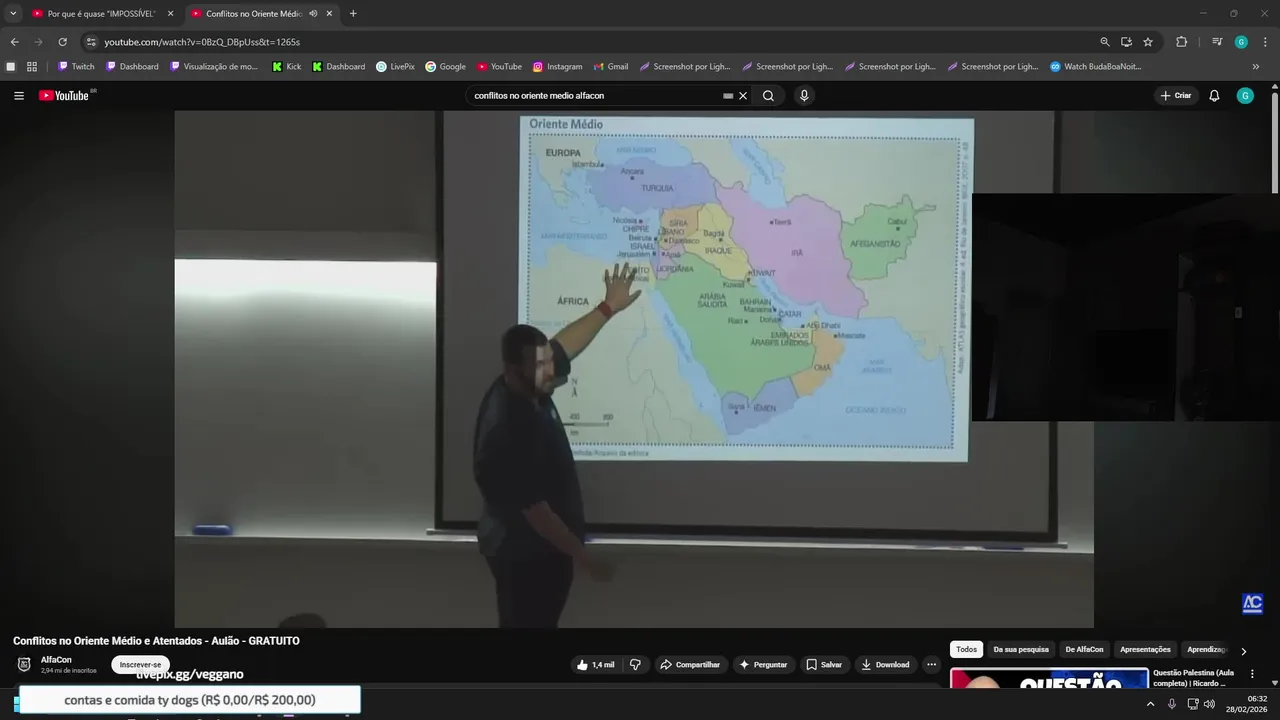
Task: Close the Conflitos no Oriente Médio tab
Action: 329,14
